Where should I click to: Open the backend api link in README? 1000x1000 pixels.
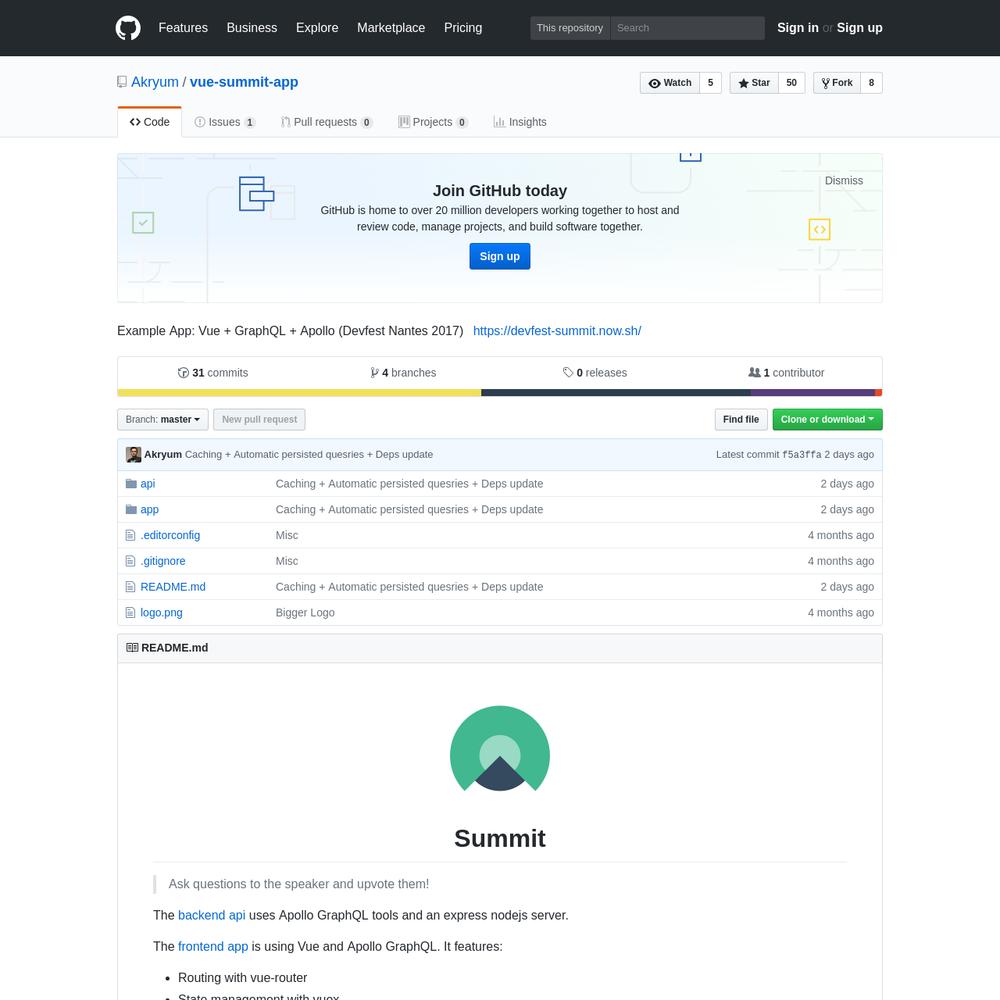(x=212, y=915)
